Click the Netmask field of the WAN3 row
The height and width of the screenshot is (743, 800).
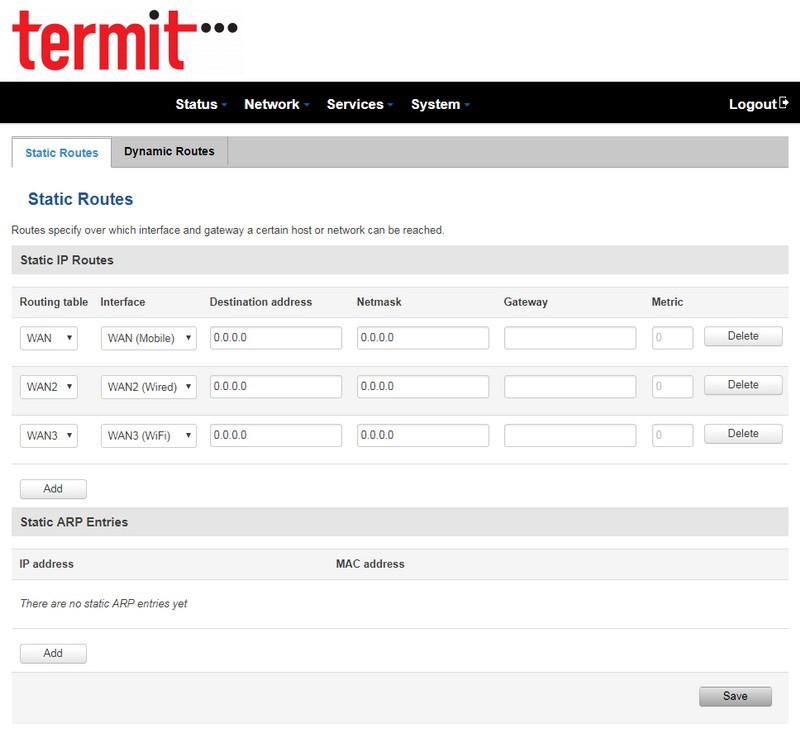tap(423, 436)
